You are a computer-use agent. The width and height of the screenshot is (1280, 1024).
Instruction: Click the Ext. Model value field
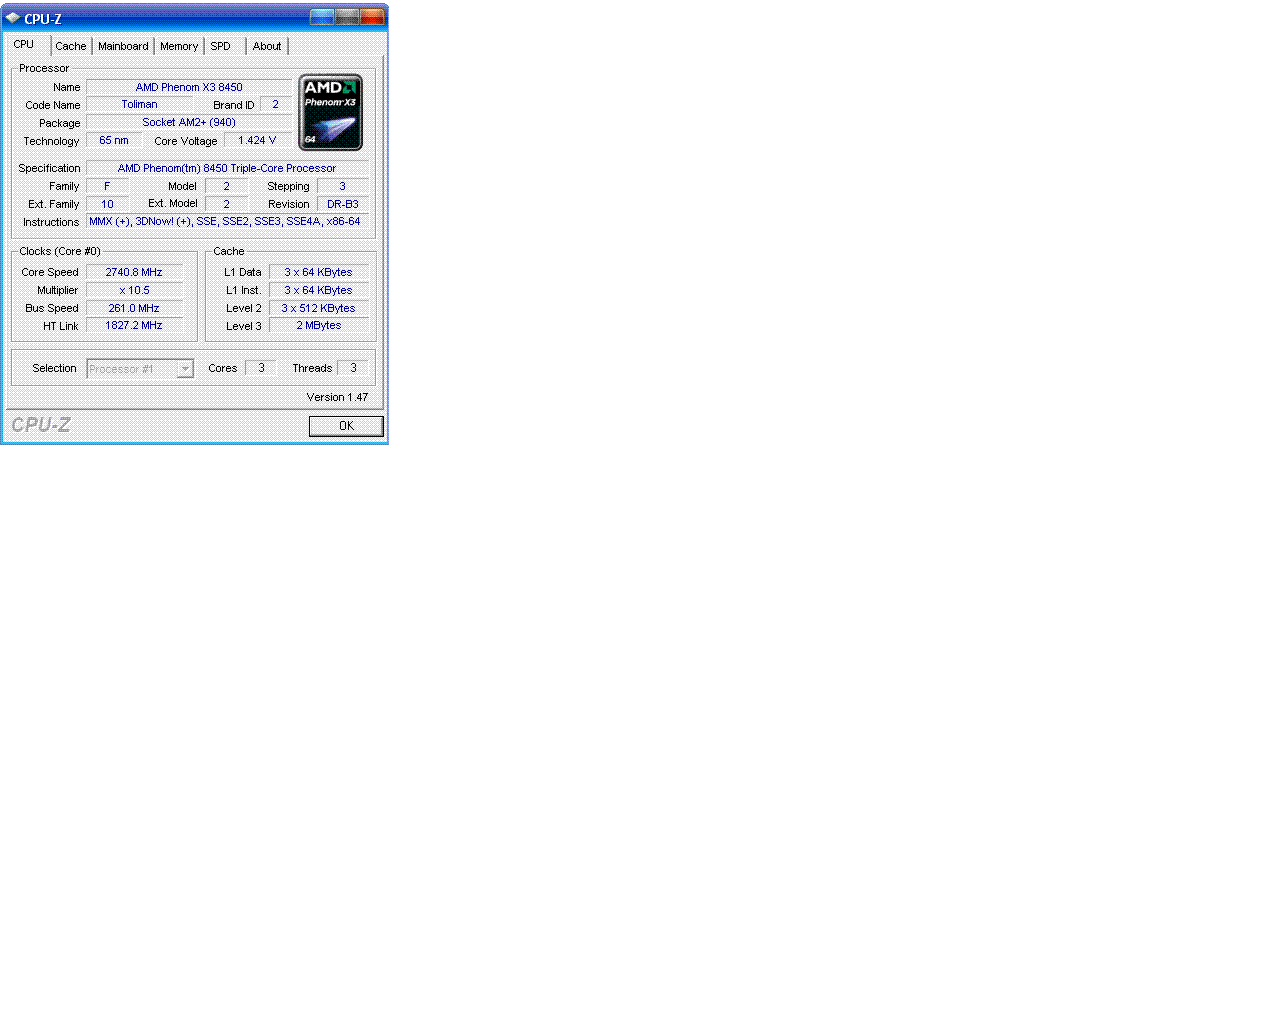[226, 204]
